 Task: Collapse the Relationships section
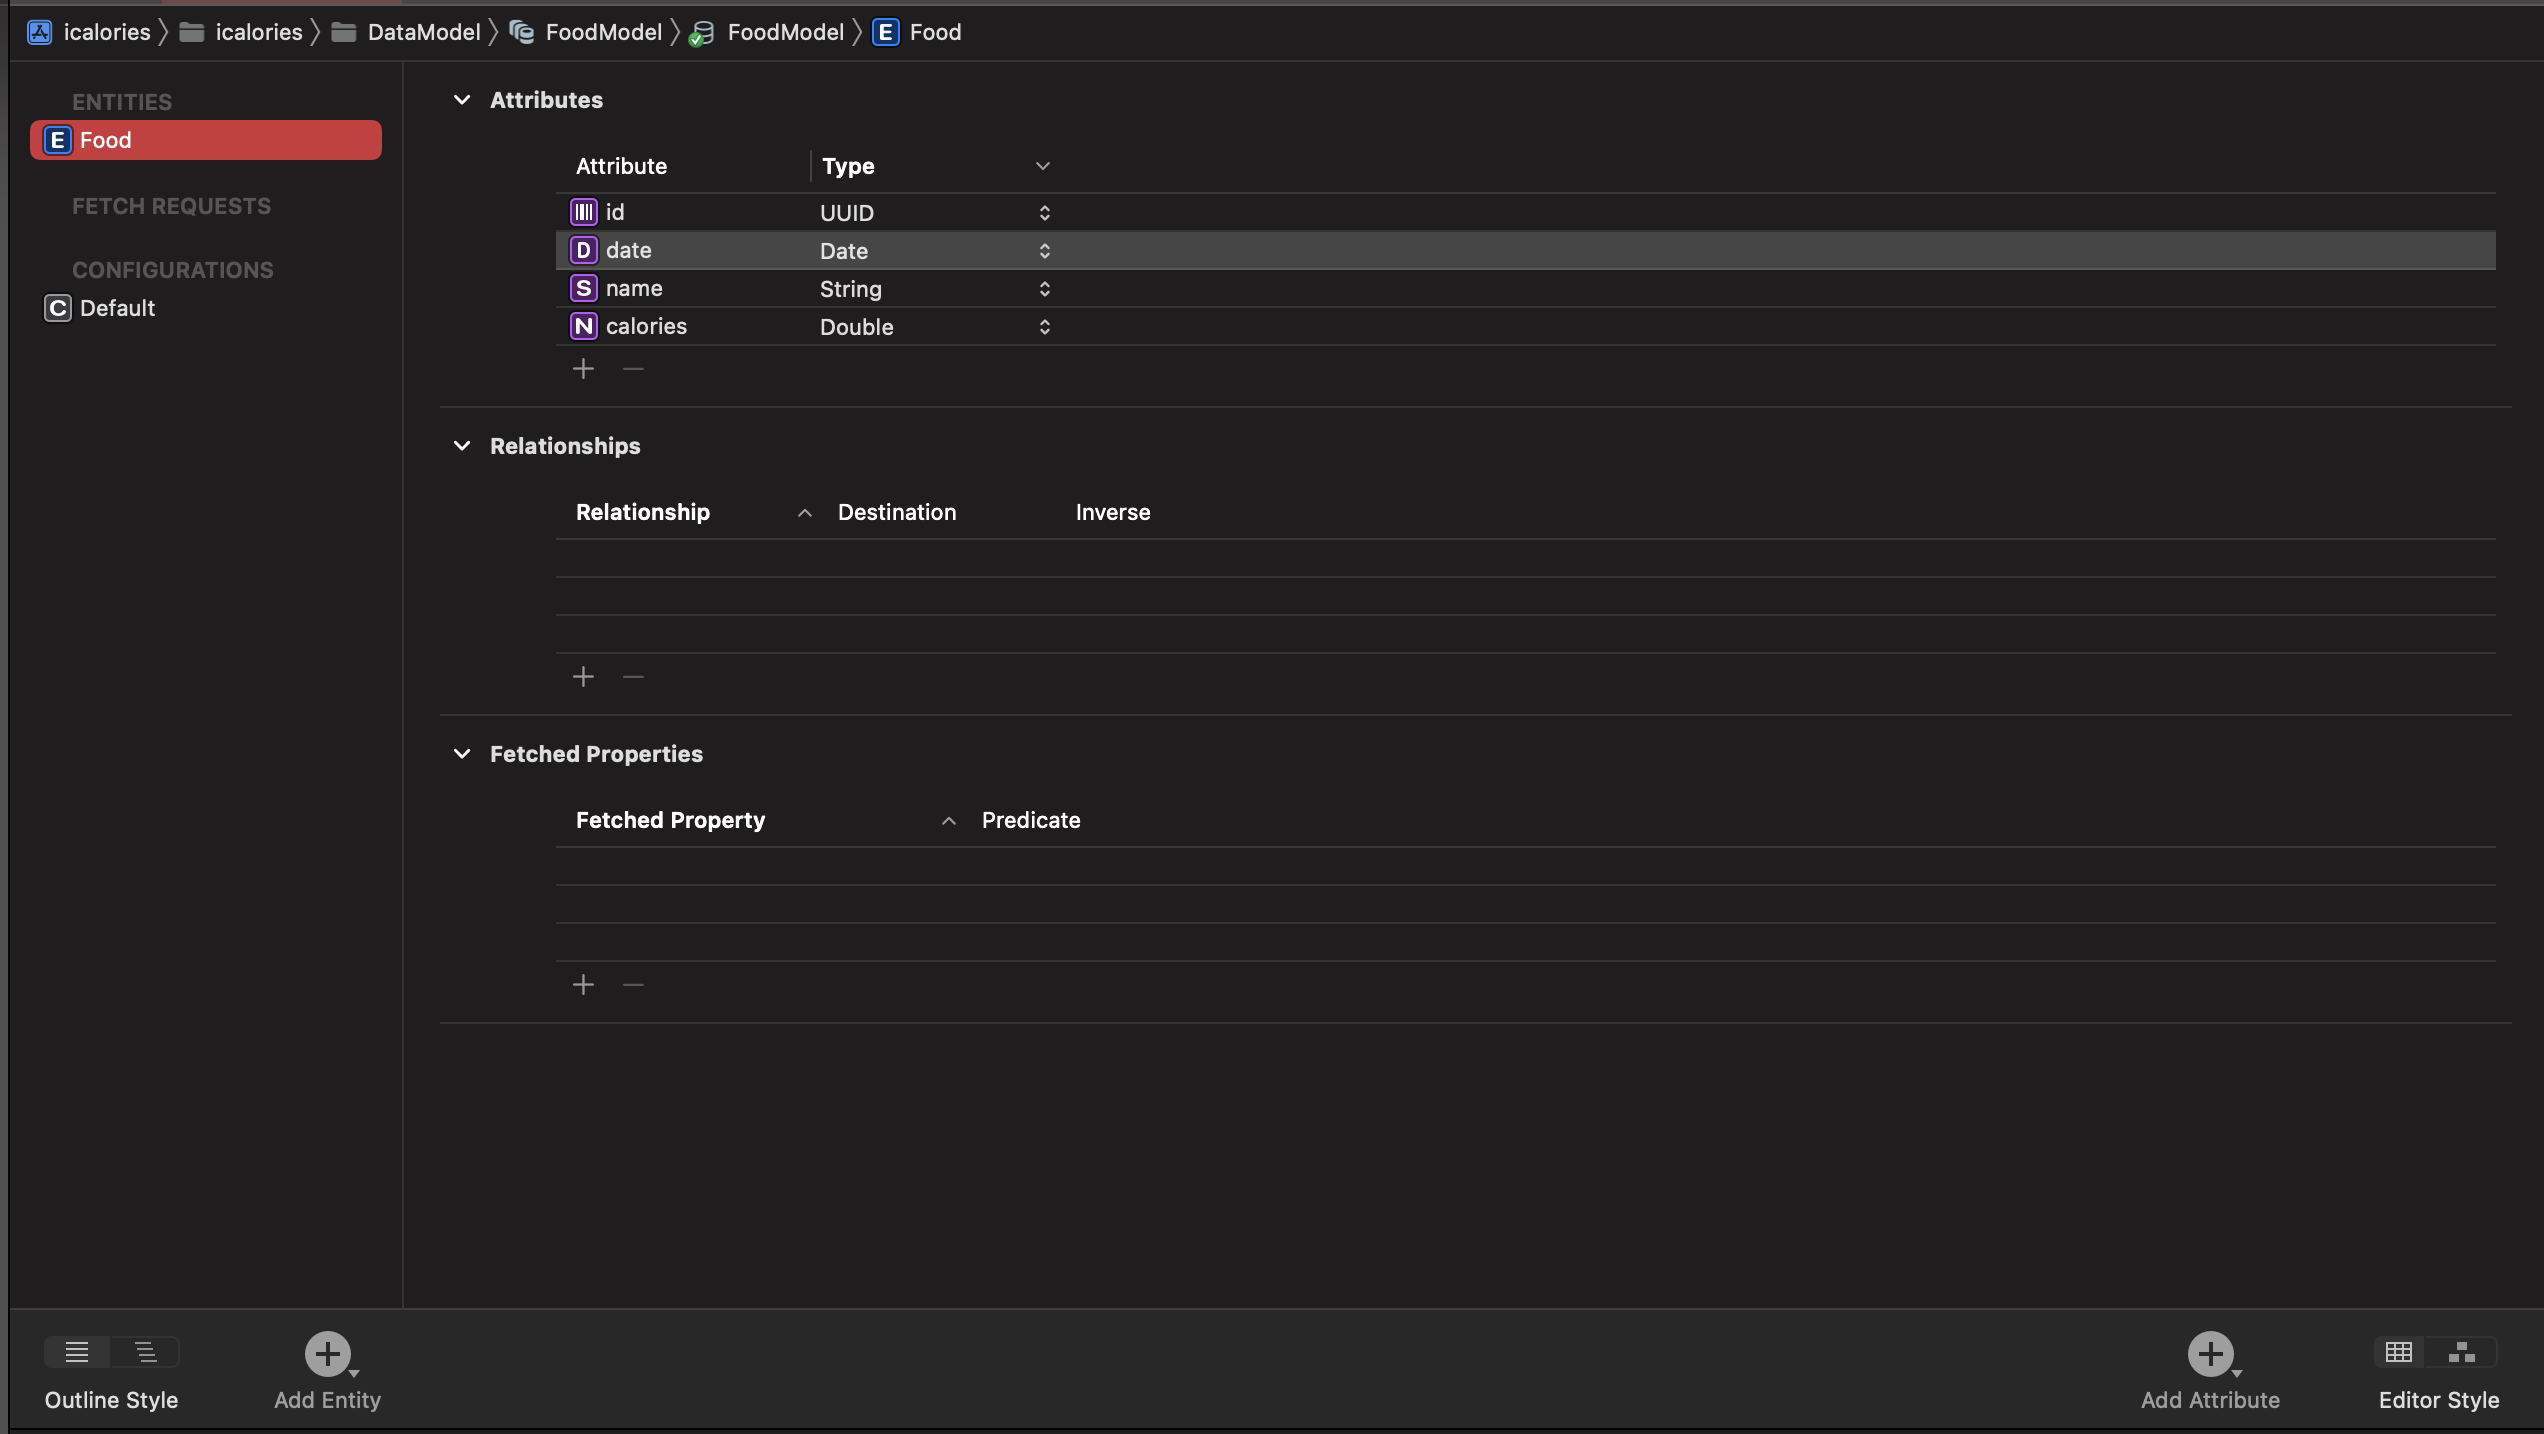[462, 446]
